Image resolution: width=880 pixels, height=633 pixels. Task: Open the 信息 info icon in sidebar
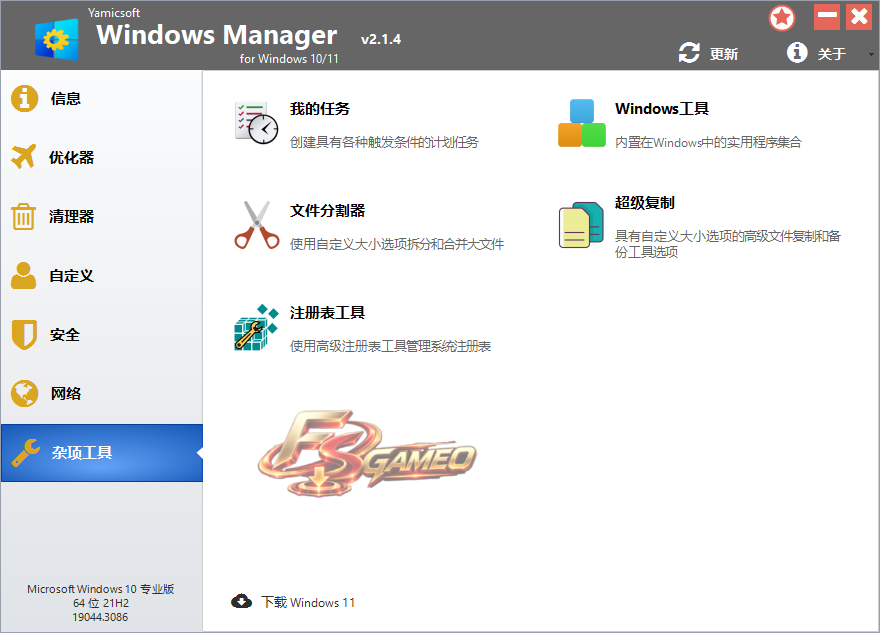tap(24, 99)
